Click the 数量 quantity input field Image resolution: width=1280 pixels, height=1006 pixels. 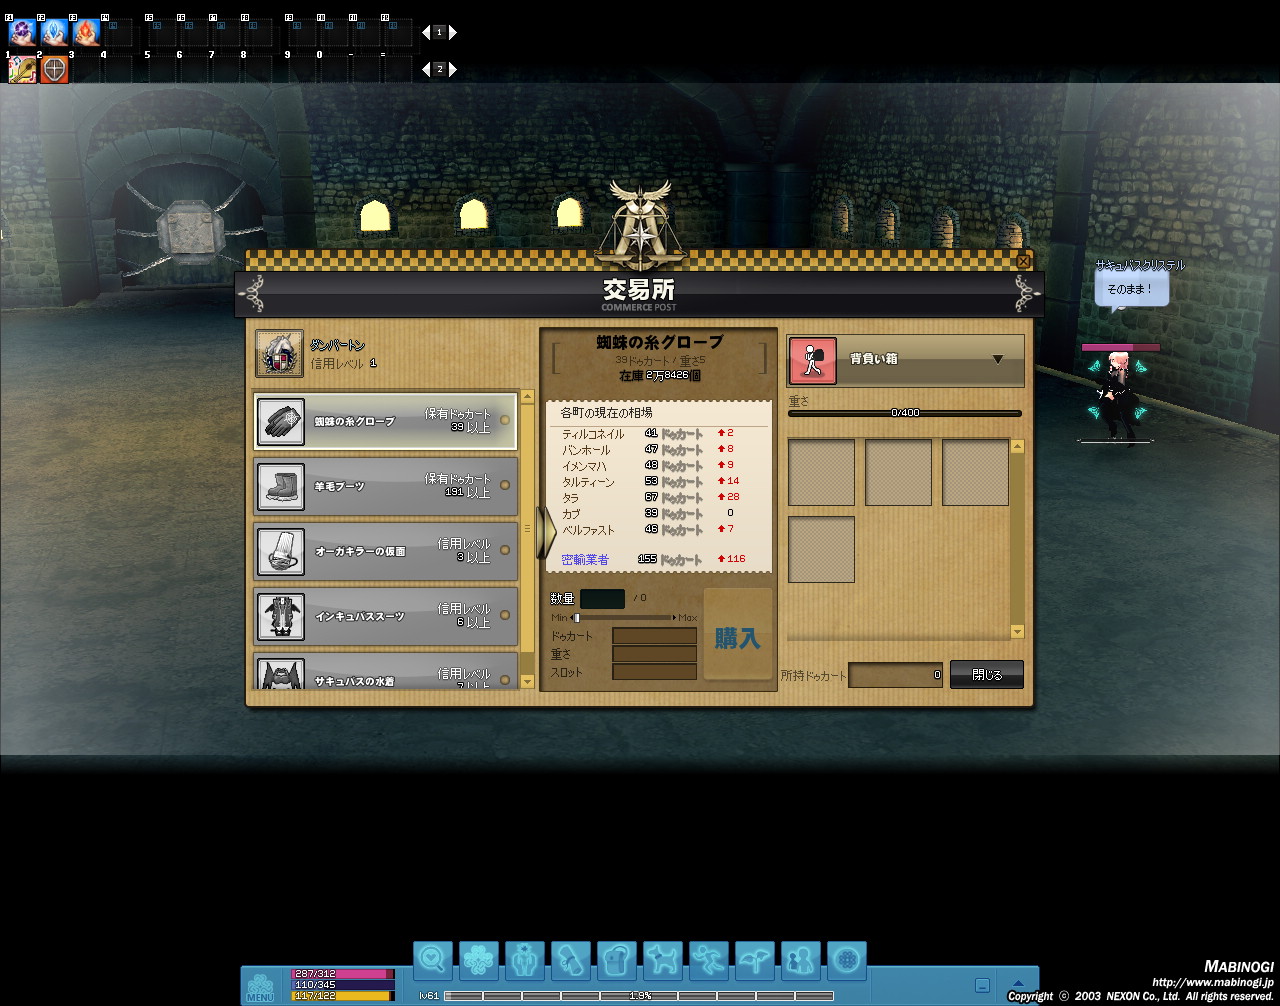click(x=602, y=598)
